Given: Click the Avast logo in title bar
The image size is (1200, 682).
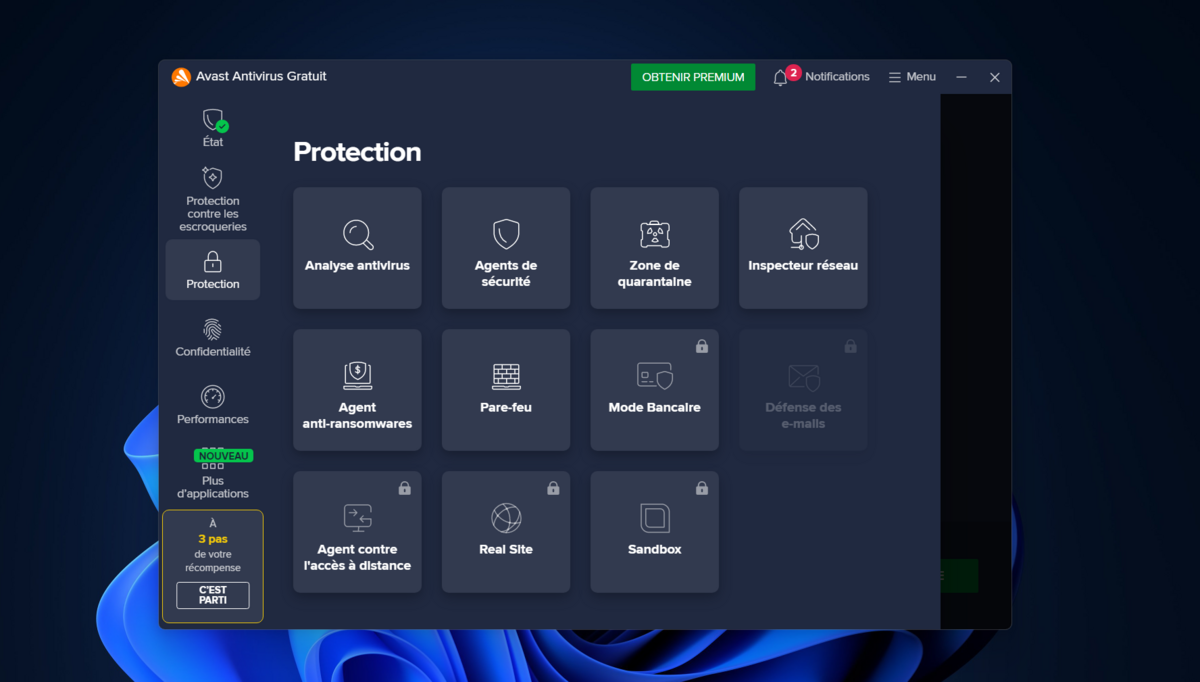Looking at the screenshot, I should coord(181,77).
